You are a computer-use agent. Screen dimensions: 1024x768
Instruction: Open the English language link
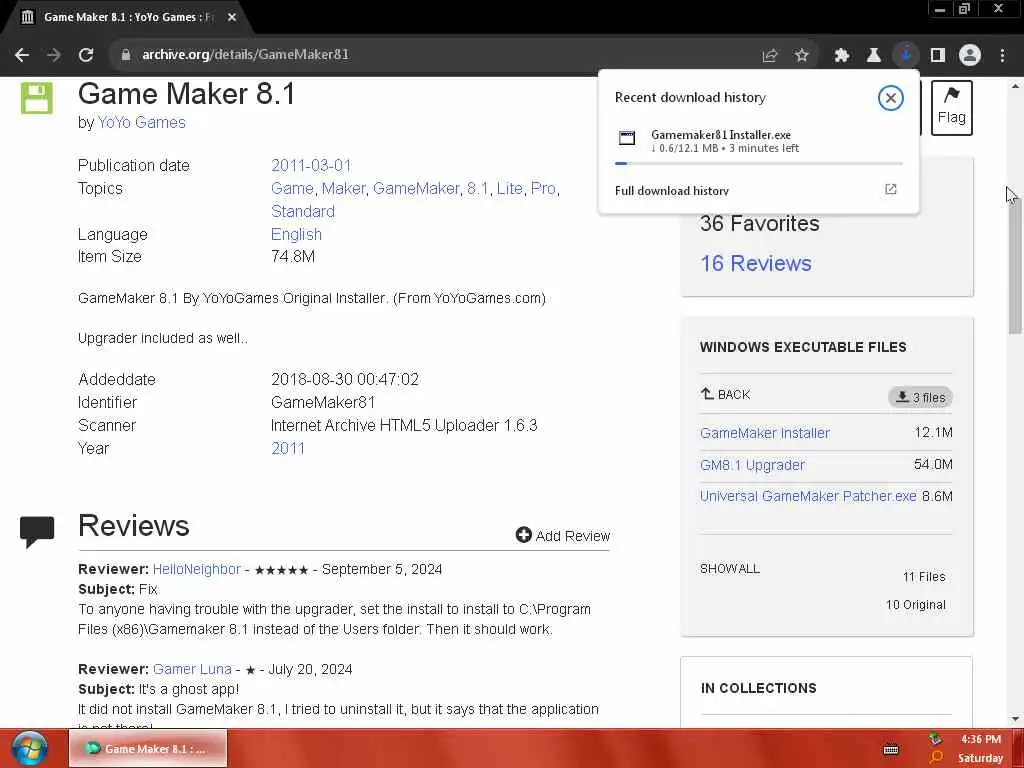(296, 234)
